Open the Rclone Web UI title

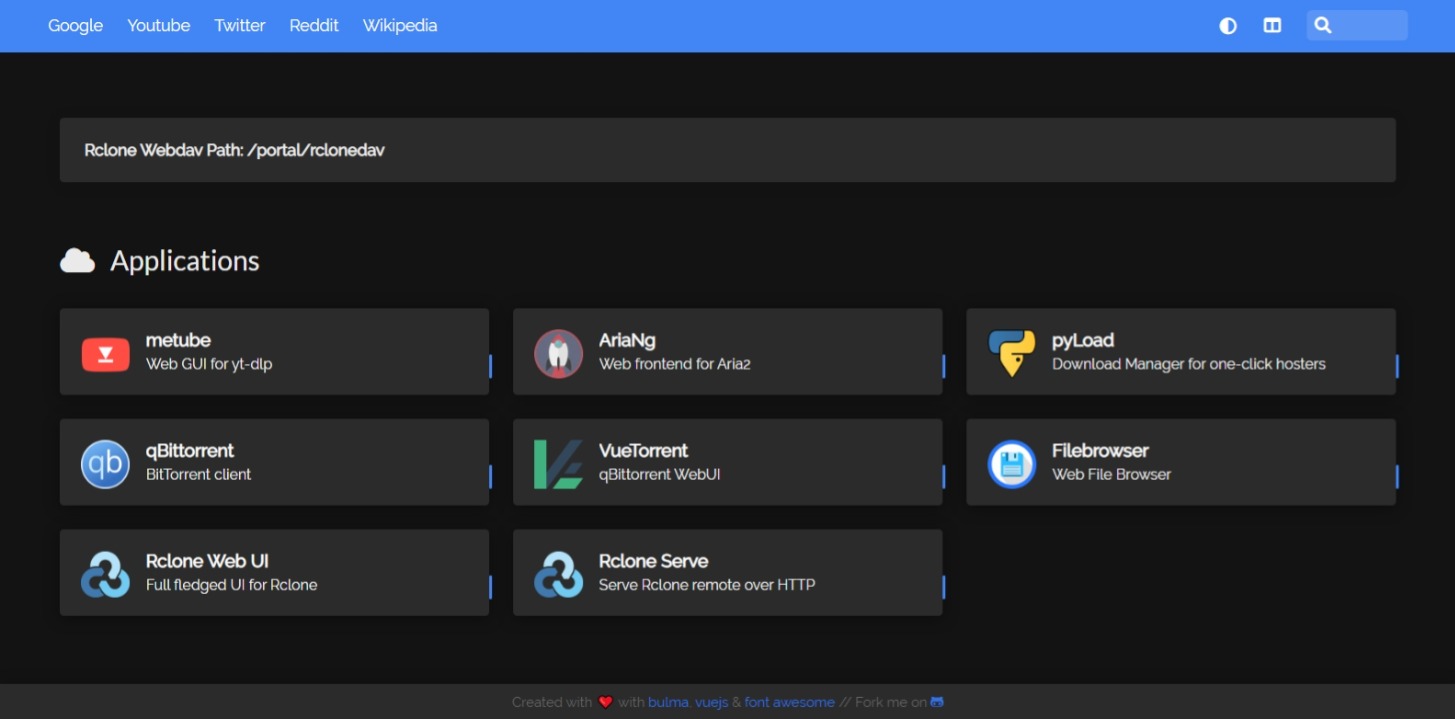coord(207,561)
